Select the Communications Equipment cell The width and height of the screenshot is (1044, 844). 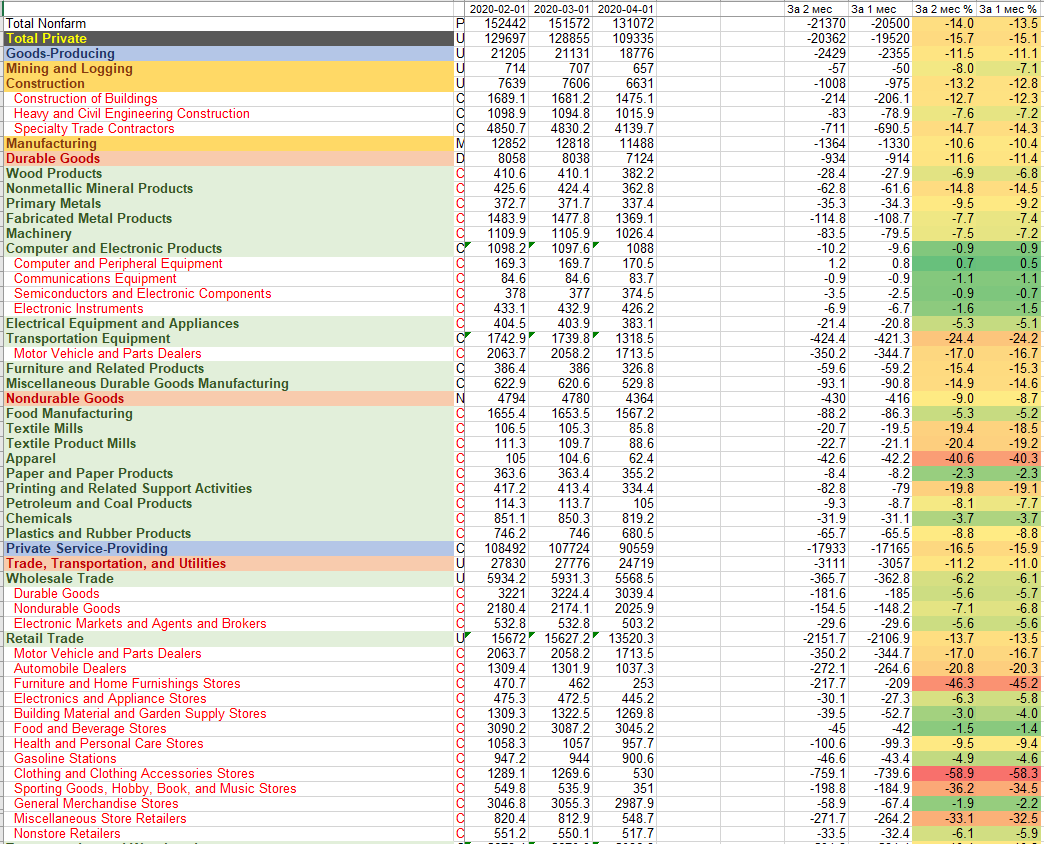point(95,278)
